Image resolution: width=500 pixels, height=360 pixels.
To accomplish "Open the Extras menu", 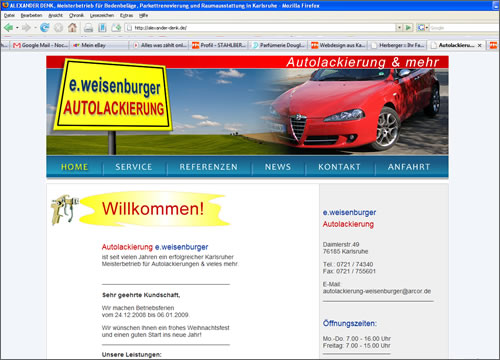I will coord(126,15).
